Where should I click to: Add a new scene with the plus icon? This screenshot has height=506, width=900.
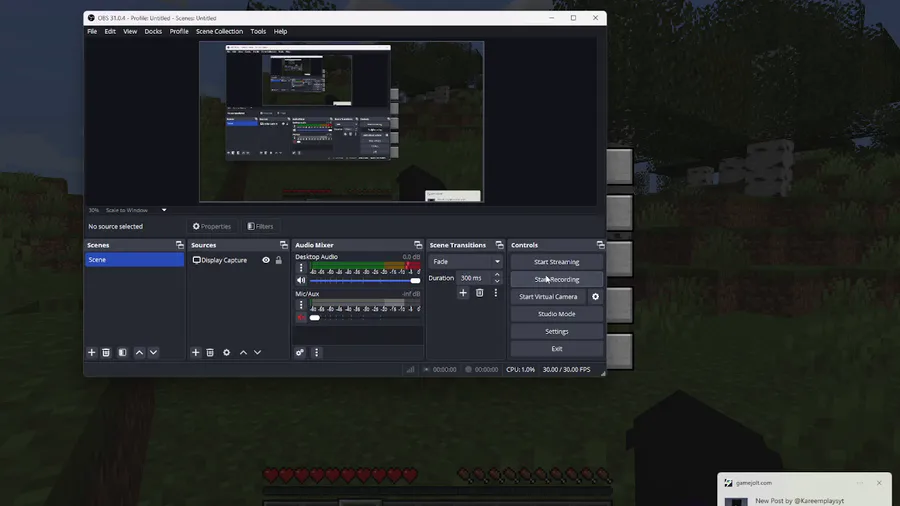point(91,352)
